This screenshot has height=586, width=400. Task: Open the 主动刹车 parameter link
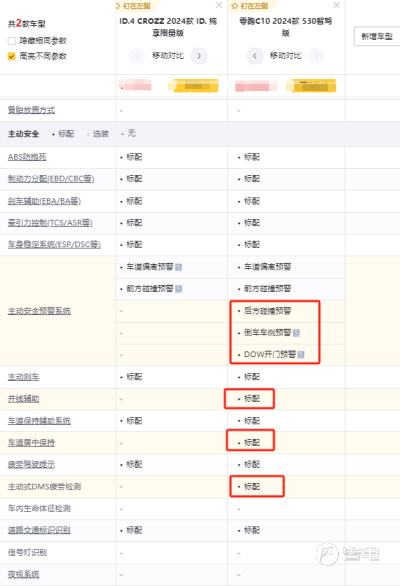coord(24,377)
